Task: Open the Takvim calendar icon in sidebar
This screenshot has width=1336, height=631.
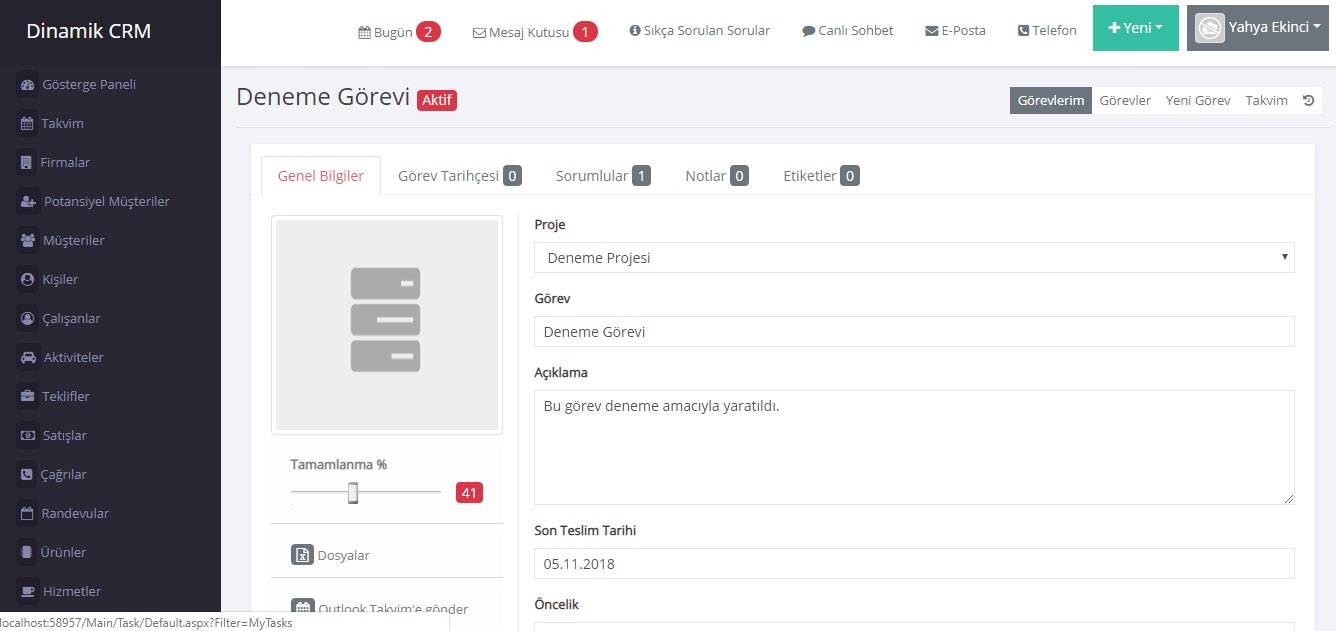Action: click(28, 124)
